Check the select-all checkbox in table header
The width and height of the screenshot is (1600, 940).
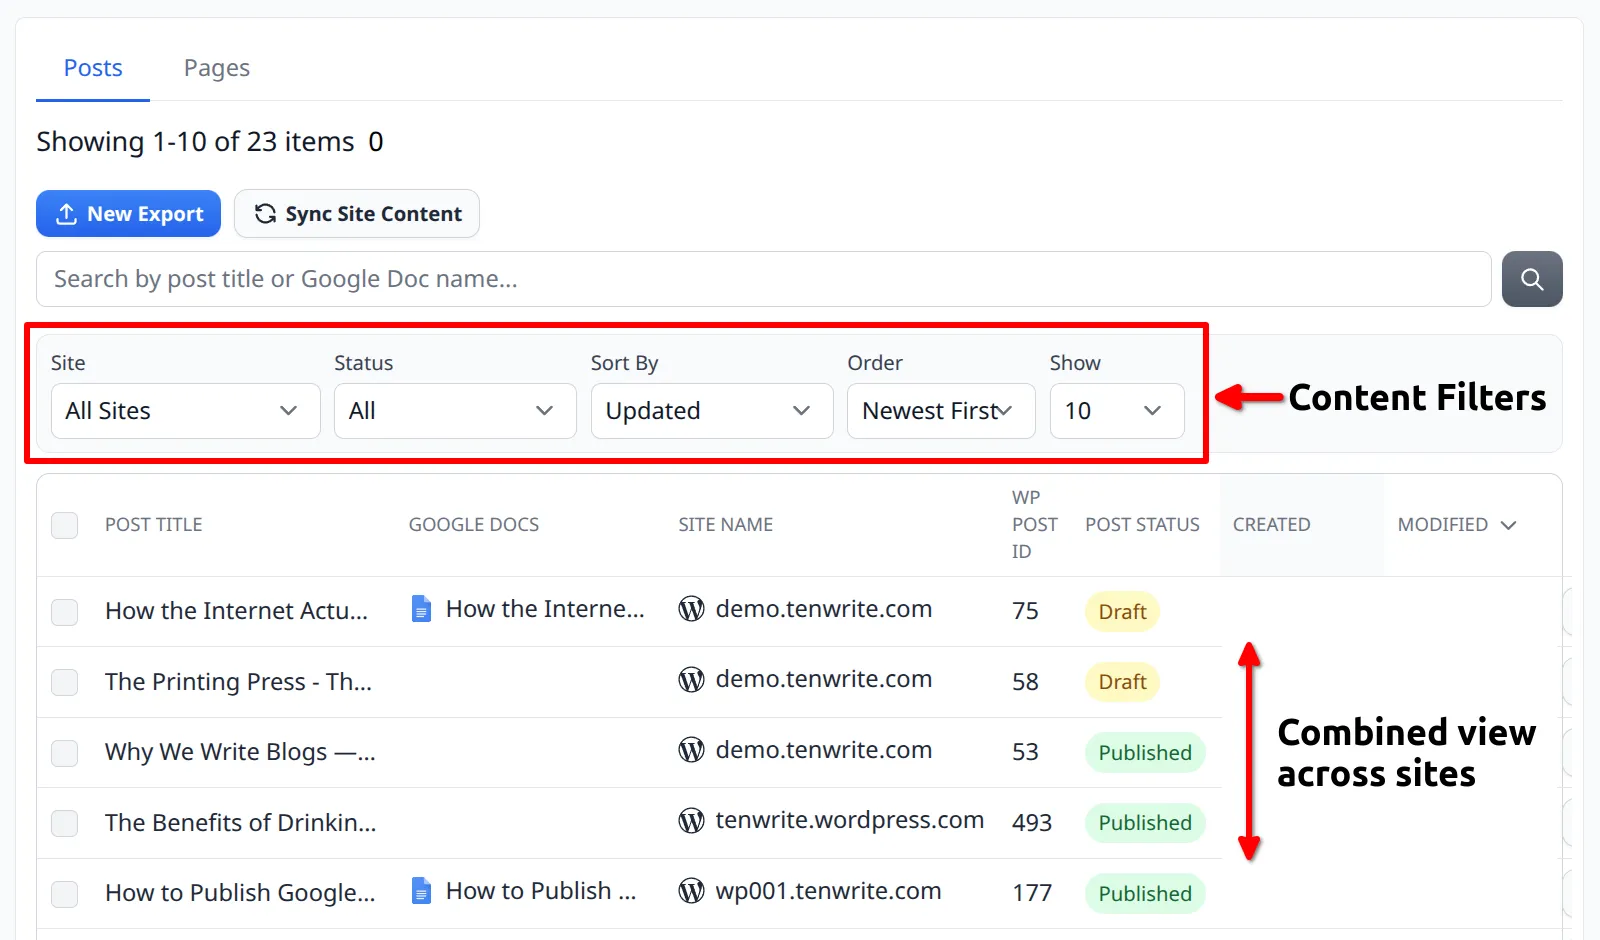click(64, 525)
